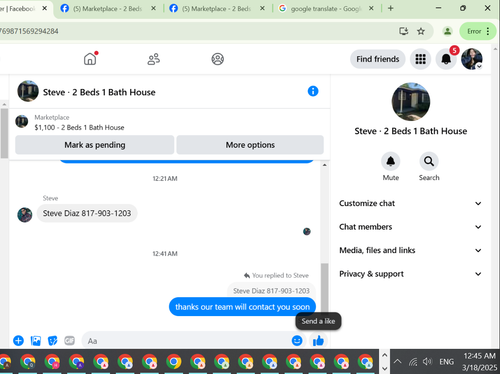Click quoted reply 'Steve Diaz 817-903-1203'
Viewport: 500px width, 374px height.
[x=271, y=291]
